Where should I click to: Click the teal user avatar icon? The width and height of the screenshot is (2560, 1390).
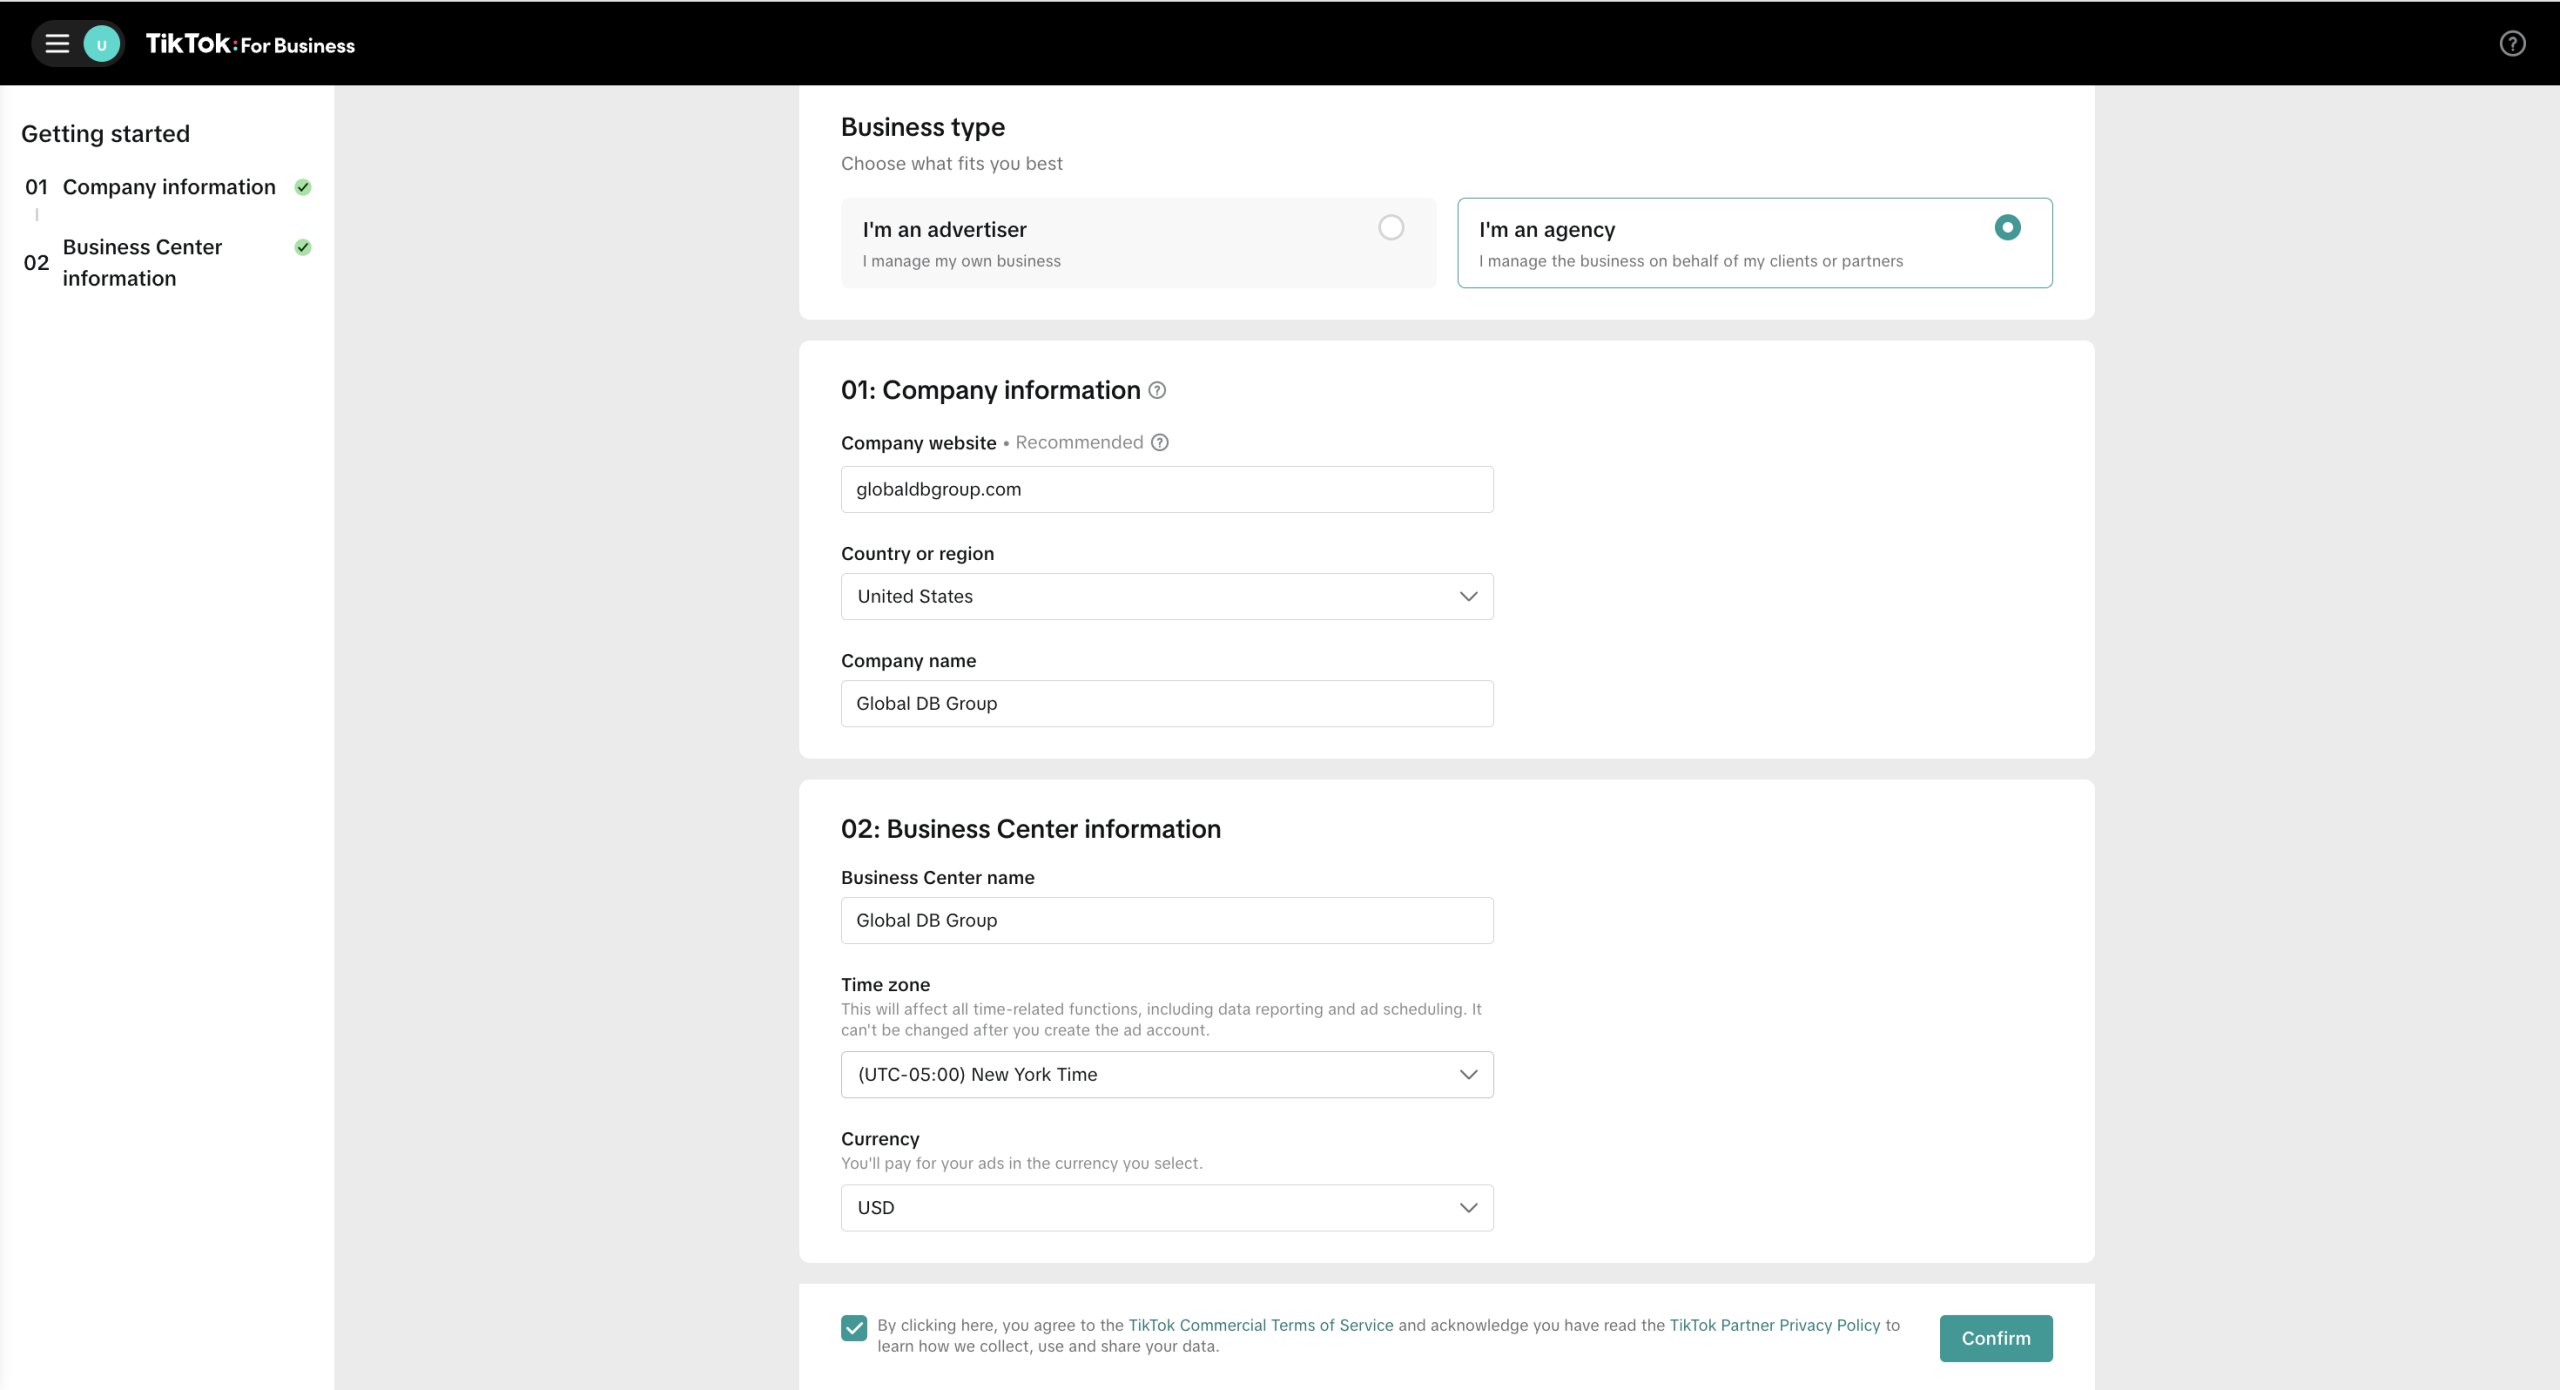(x=101, y=44)
